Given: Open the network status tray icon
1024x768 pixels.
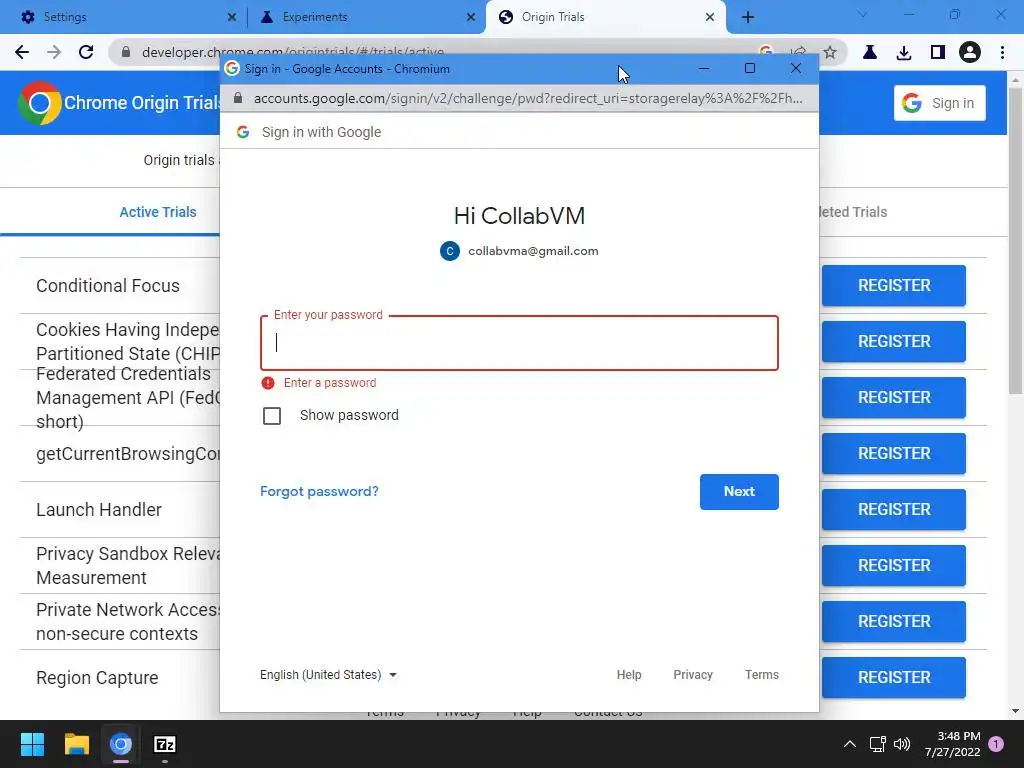Looking at the screenshot, I should [877, 744].
